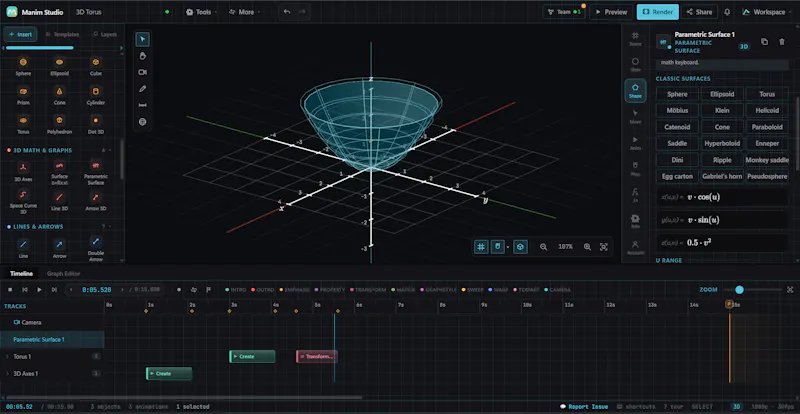This screenshot has height=414, width=800.
Task: Insert a Torus from the Insert panel
Action: (23, 125)
